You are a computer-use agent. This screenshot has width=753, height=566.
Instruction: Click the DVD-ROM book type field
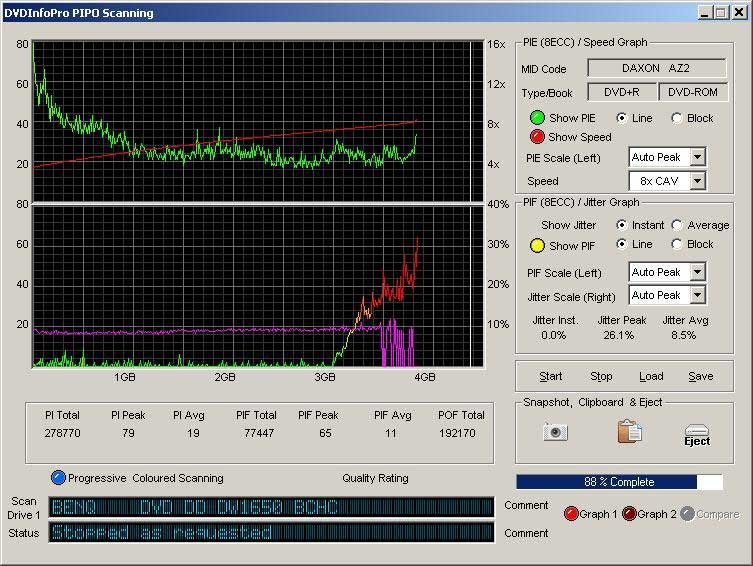(693, 92)
